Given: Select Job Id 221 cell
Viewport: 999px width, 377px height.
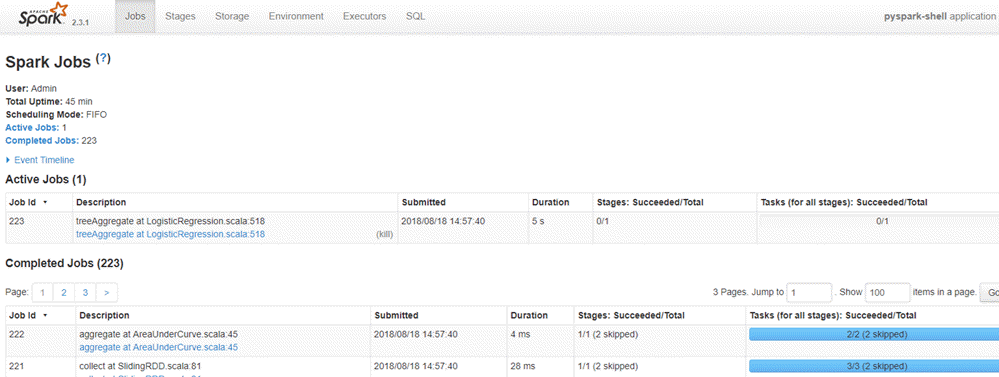Looking at the screenshot, I should coord(40,366).
